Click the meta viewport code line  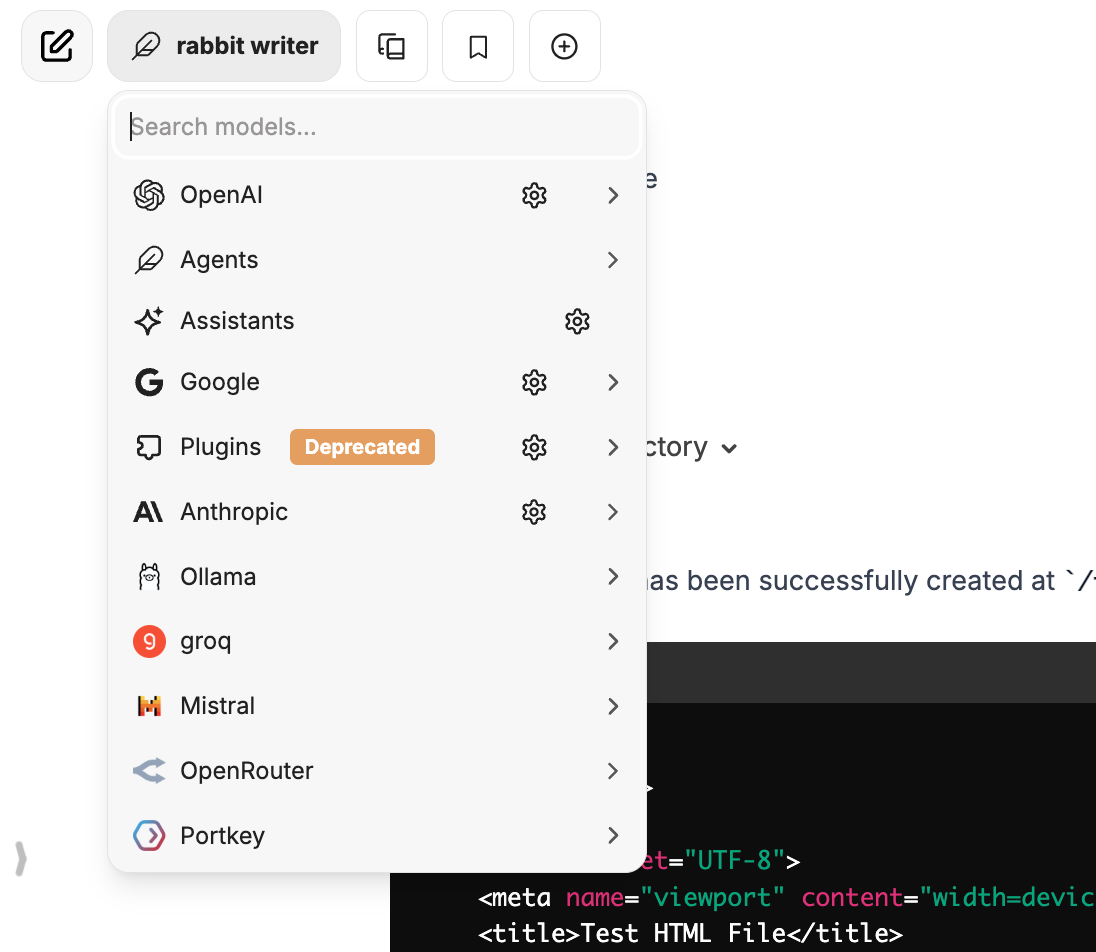tap(786, 897)
